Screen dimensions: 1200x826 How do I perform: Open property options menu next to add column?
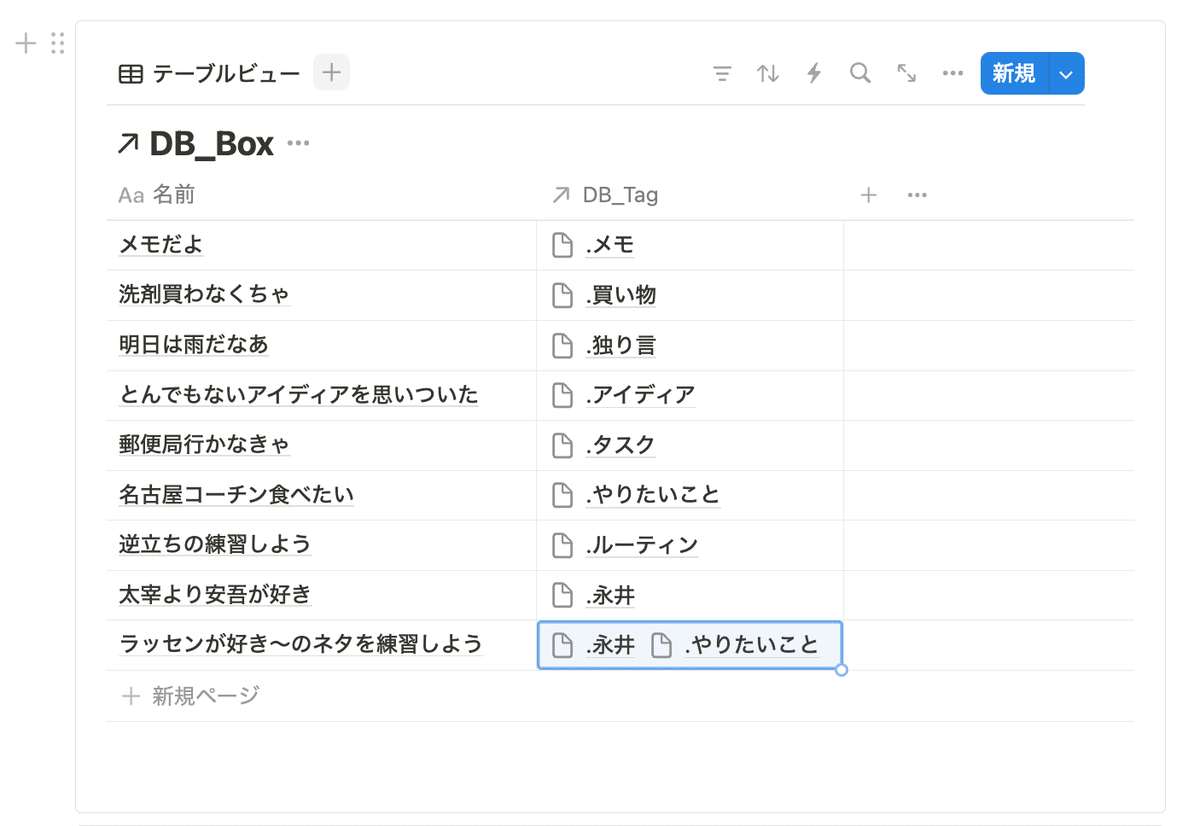click(x=917, y=195)
